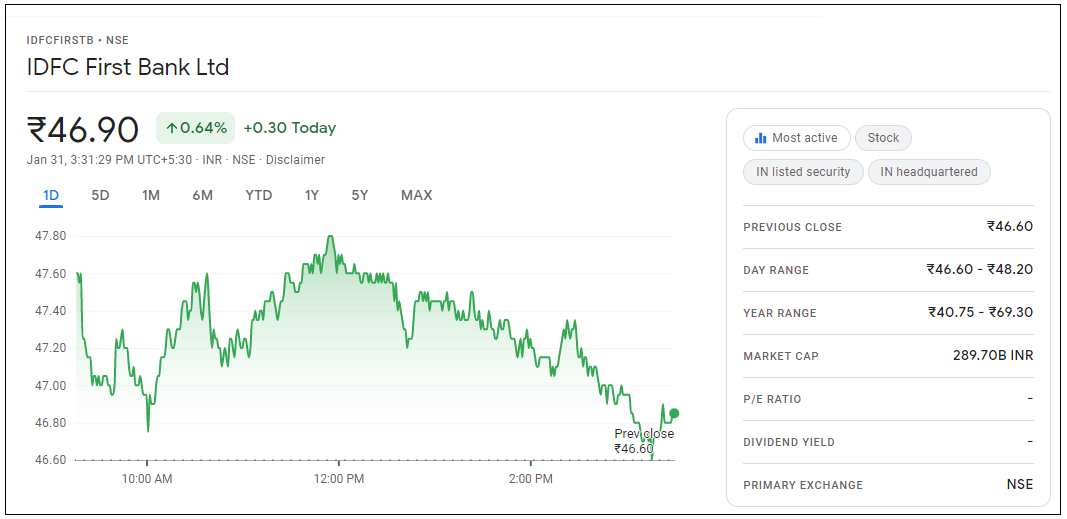Open the IN listed security chip
Image resolution: width=1067 pixels, height=519 pixels.
(x=803, y=172)
